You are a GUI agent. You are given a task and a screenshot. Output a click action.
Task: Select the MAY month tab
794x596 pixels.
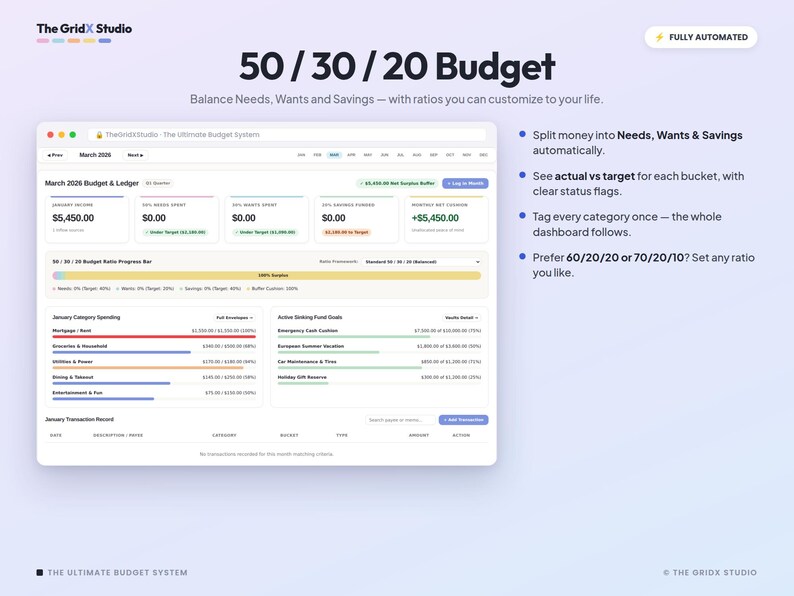click(x=368, y=155)
